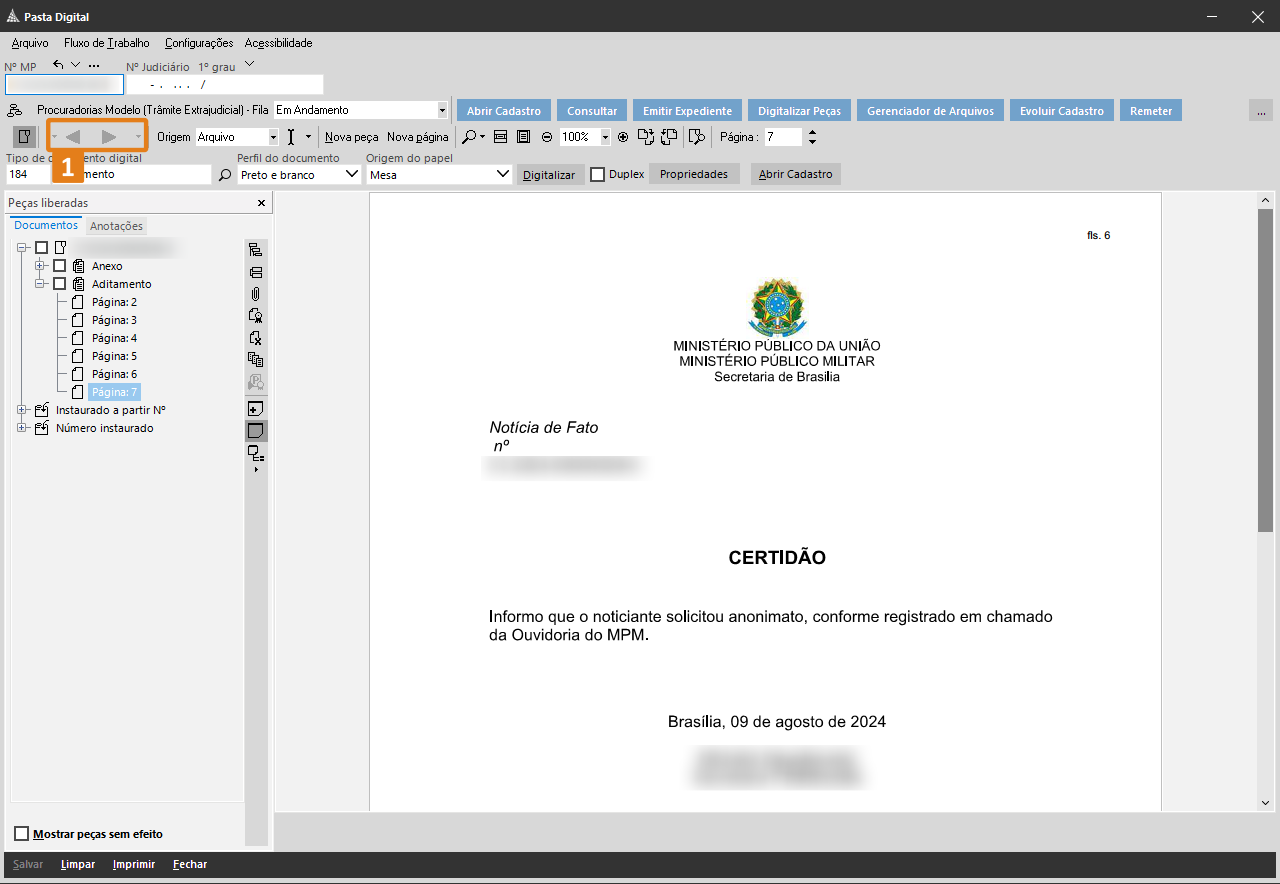Switch to the Anotações tab
1280x884 pixels.
pyautogui.click(x=117, y=226)
